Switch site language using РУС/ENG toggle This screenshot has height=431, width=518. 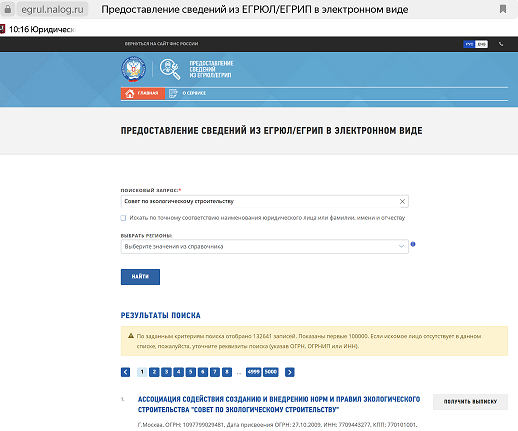tap(475, 44)
